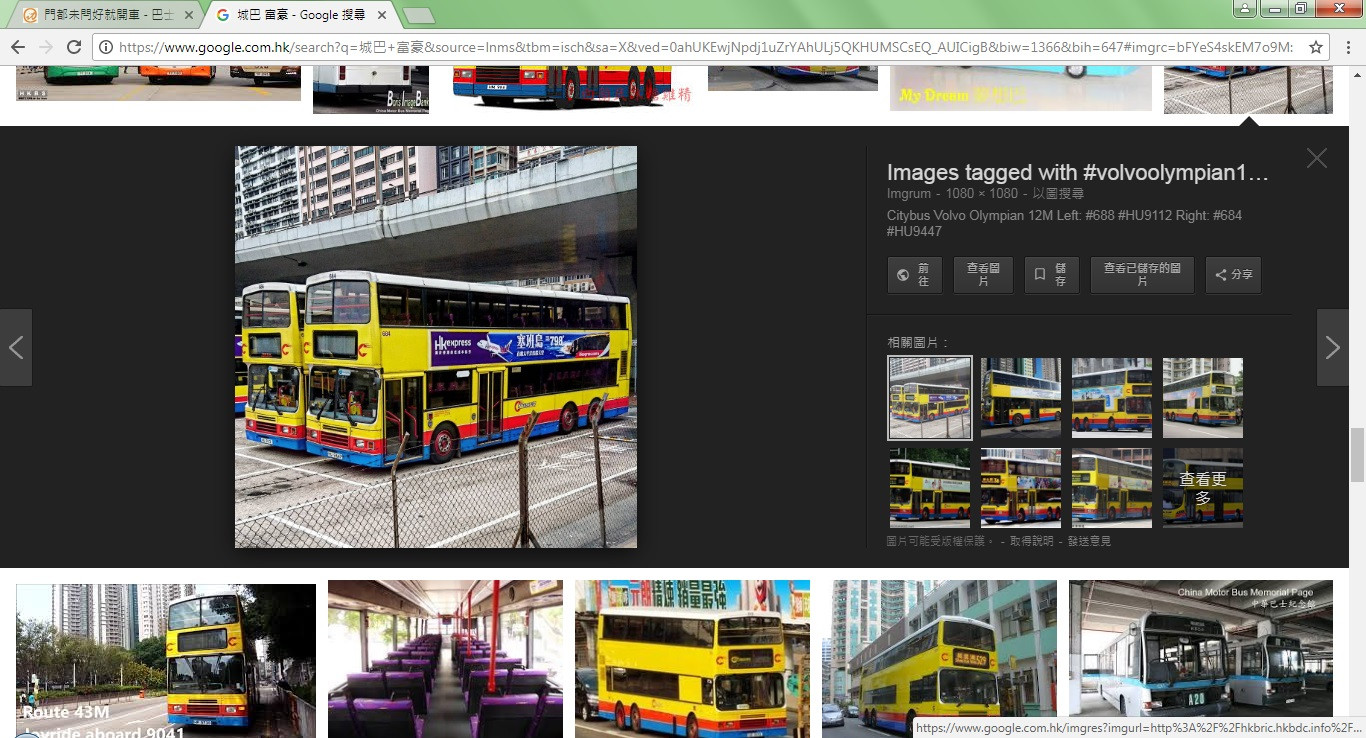Share the image with the 分享 button
The height and width of the screenshot is (738, 1366).
[1233, 275]
